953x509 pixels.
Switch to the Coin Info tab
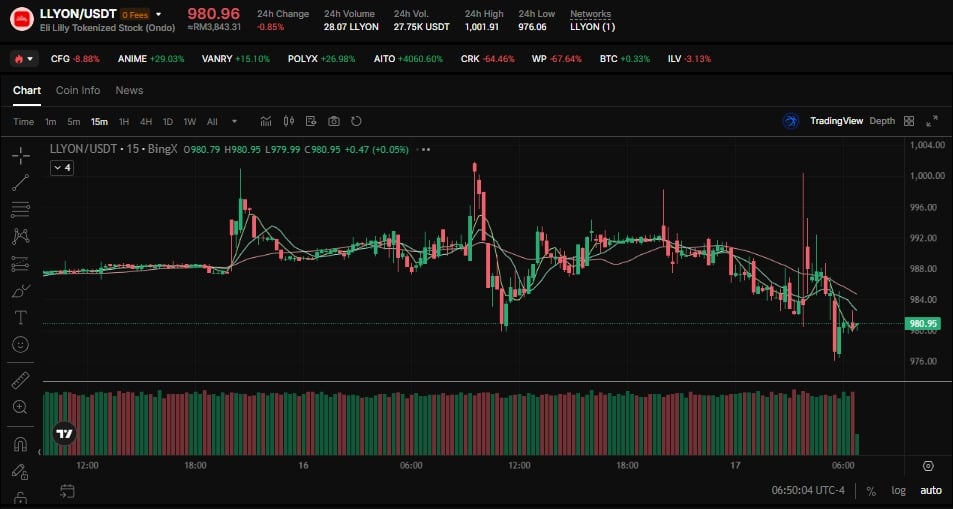point(78,90)
